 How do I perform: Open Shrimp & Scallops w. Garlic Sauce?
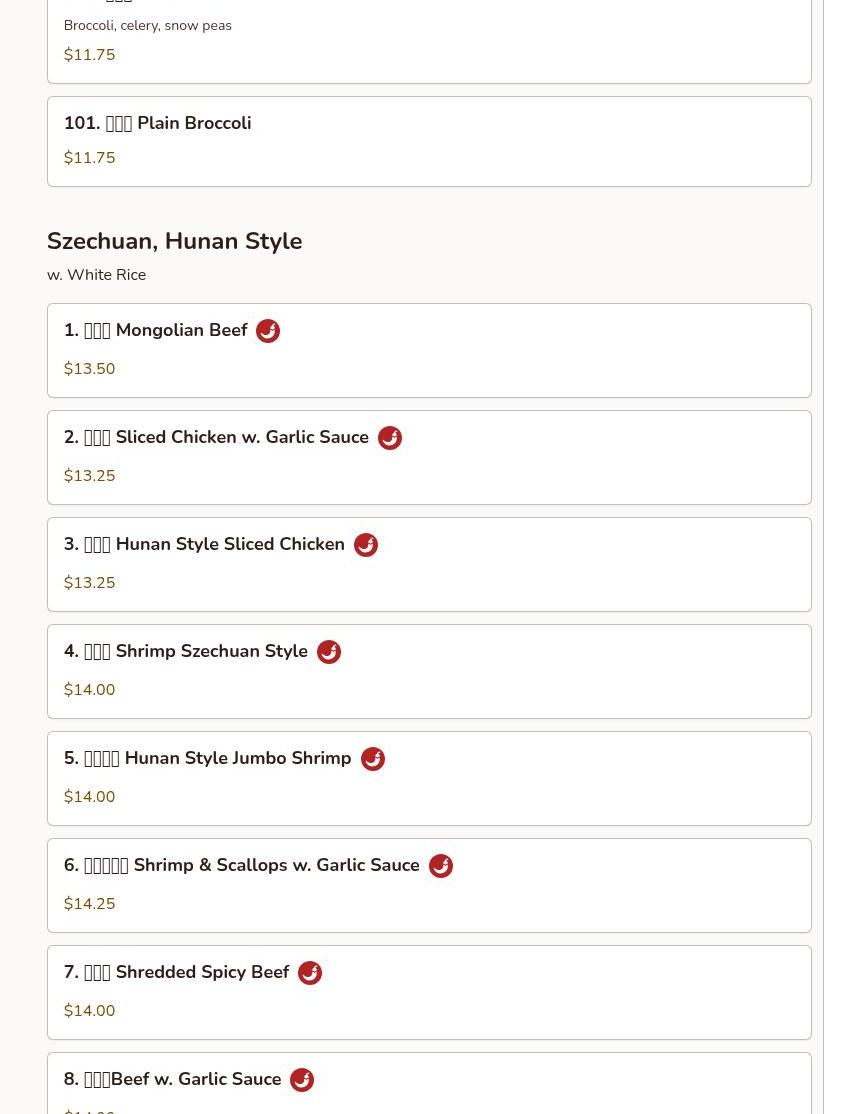click(241, 865)
